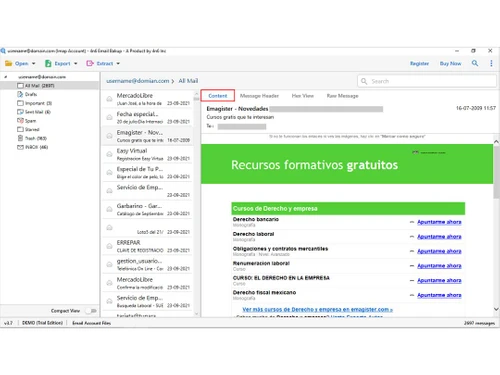Click envelope icon beside Especial de Tu P... mail
The image size is (500, 375).
[x=109, y=172]
